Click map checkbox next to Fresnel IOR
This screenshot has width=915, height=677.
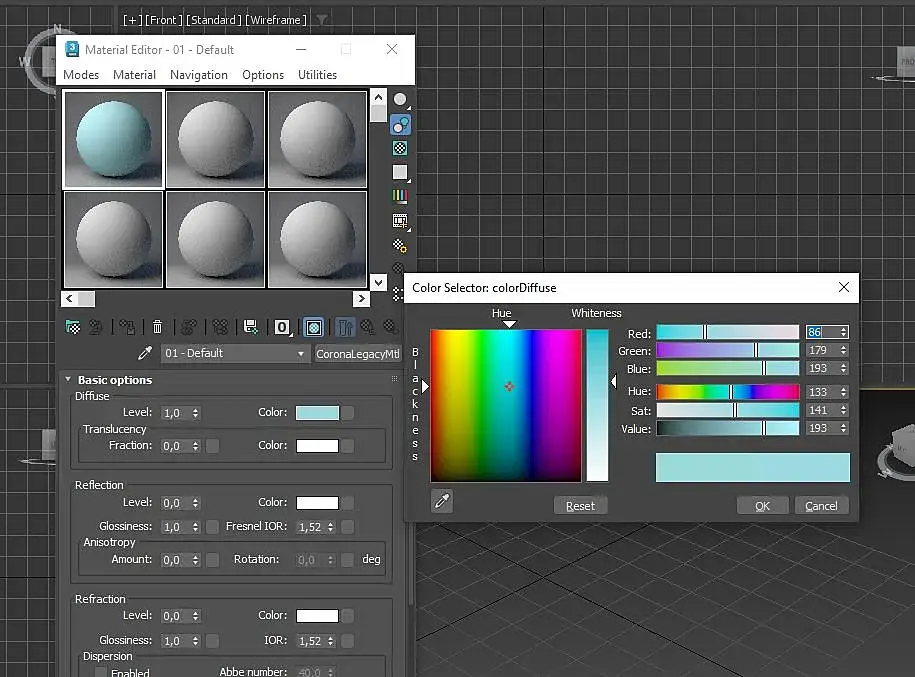click(x=348, y=527)
